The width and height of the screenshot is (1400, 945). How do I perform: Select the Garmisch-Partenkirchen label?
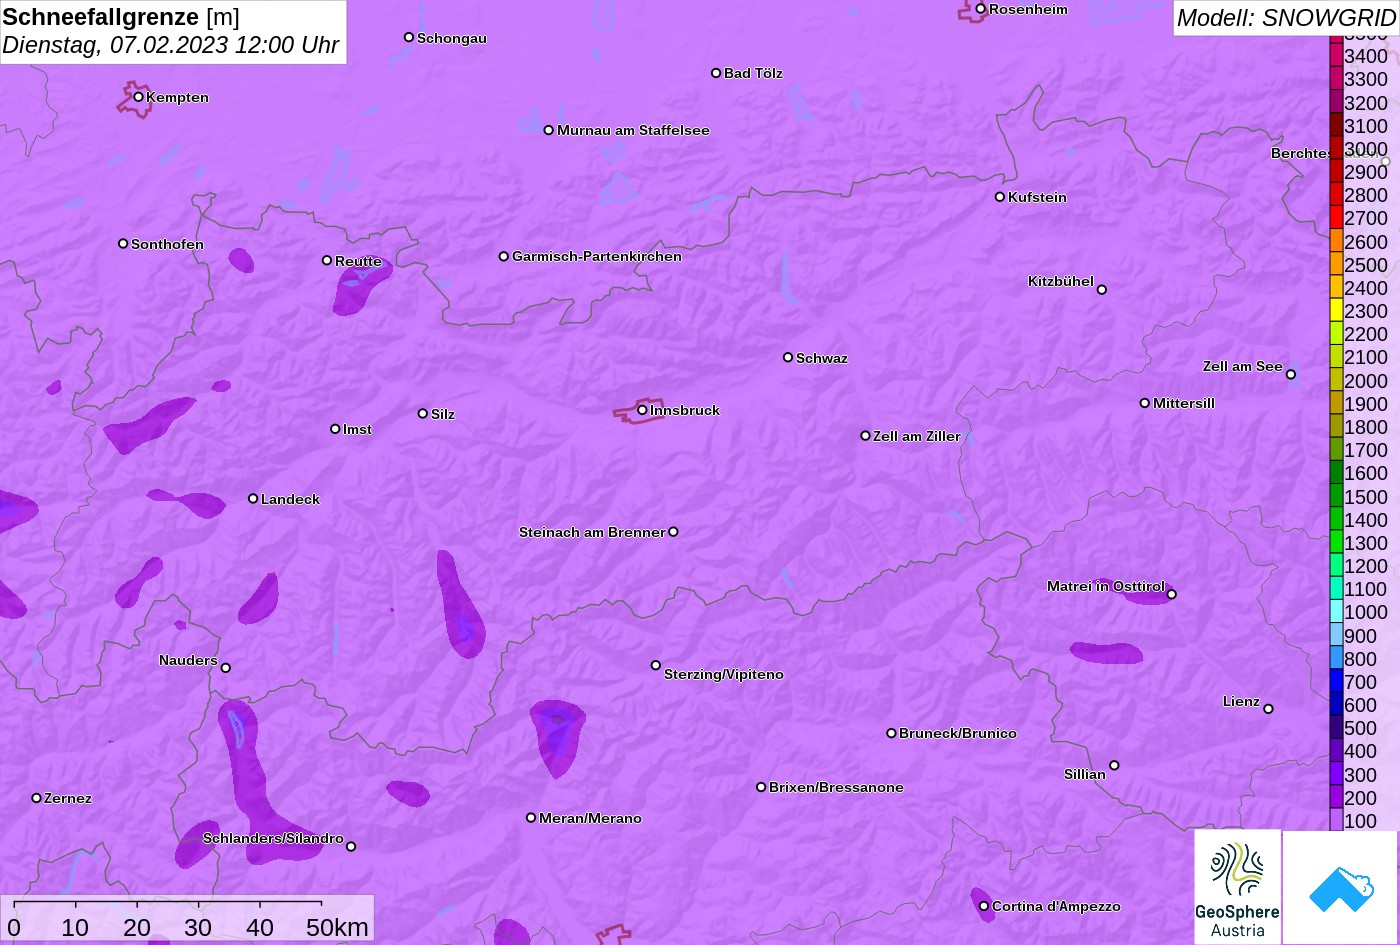tap(597, 256)
